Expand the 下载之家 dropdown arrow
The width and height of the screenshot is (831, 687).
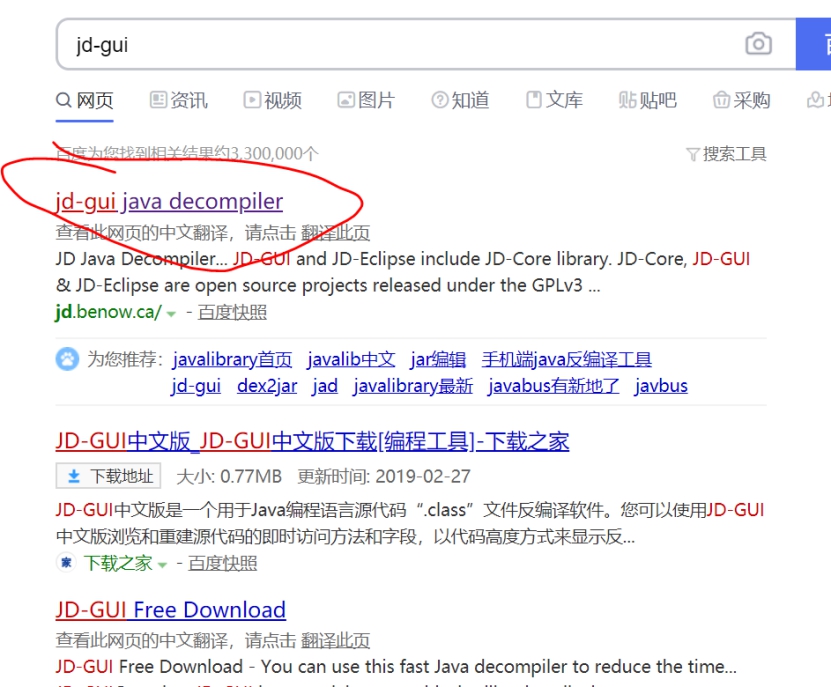pyautogui.click(x=162, y=565)
